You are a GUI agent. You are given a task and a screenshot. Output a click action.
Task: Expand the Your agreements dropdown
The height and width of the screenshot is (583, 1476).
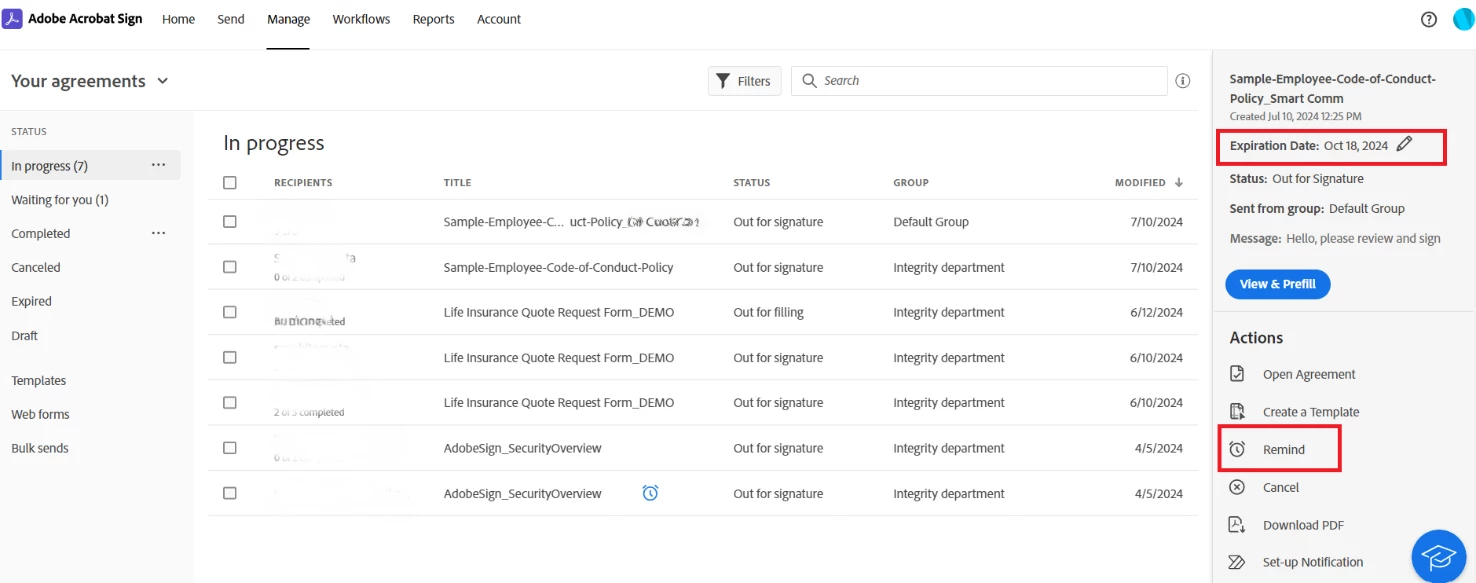(163, 81)
